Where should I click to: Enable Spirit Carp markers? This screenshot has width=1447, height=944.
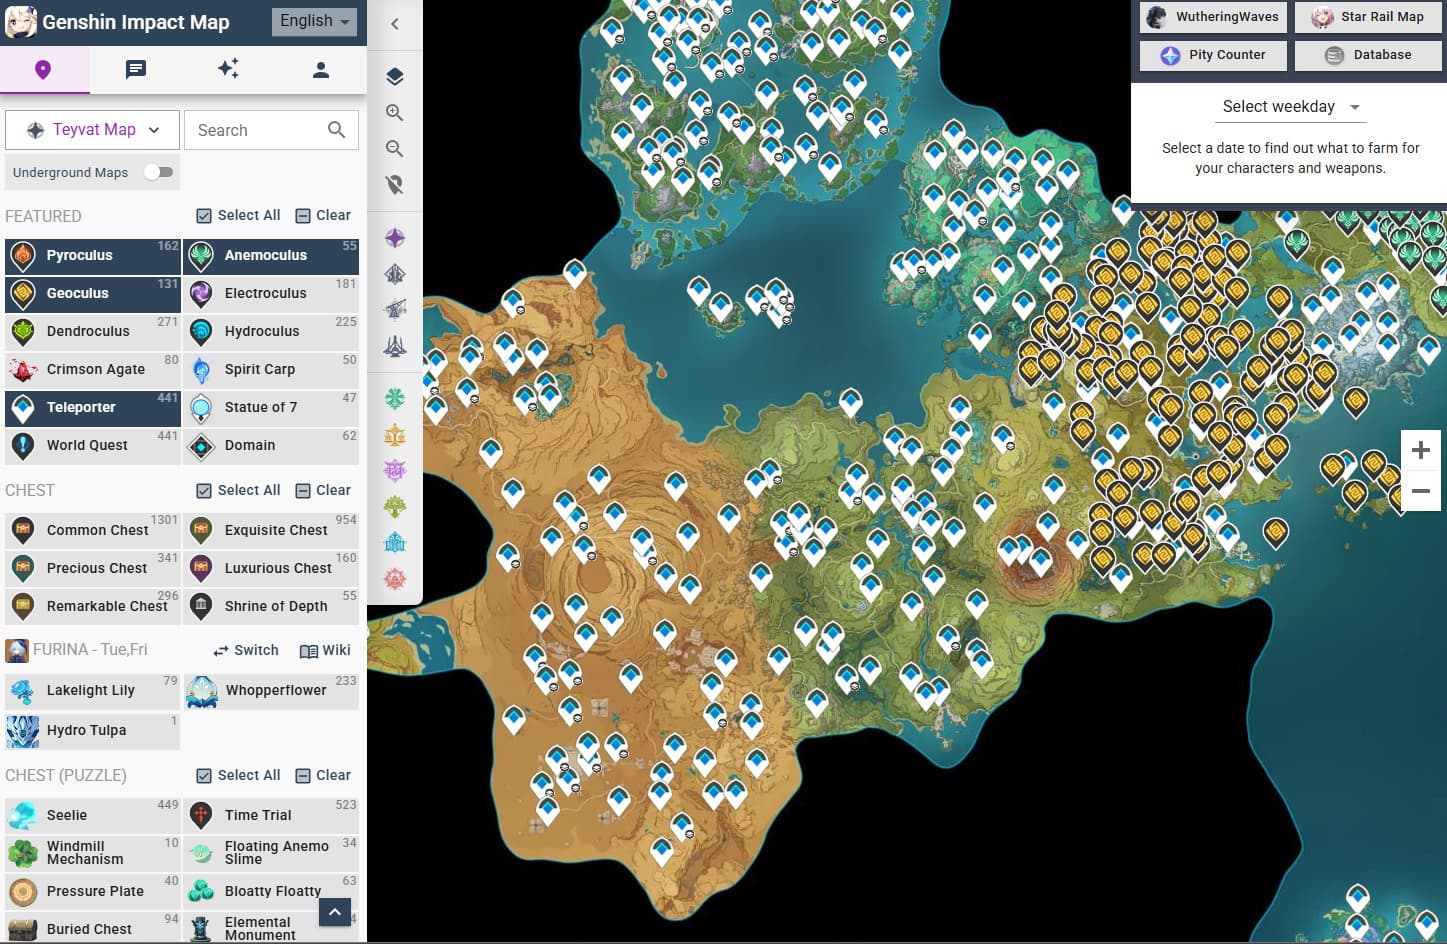pos(271,370)
